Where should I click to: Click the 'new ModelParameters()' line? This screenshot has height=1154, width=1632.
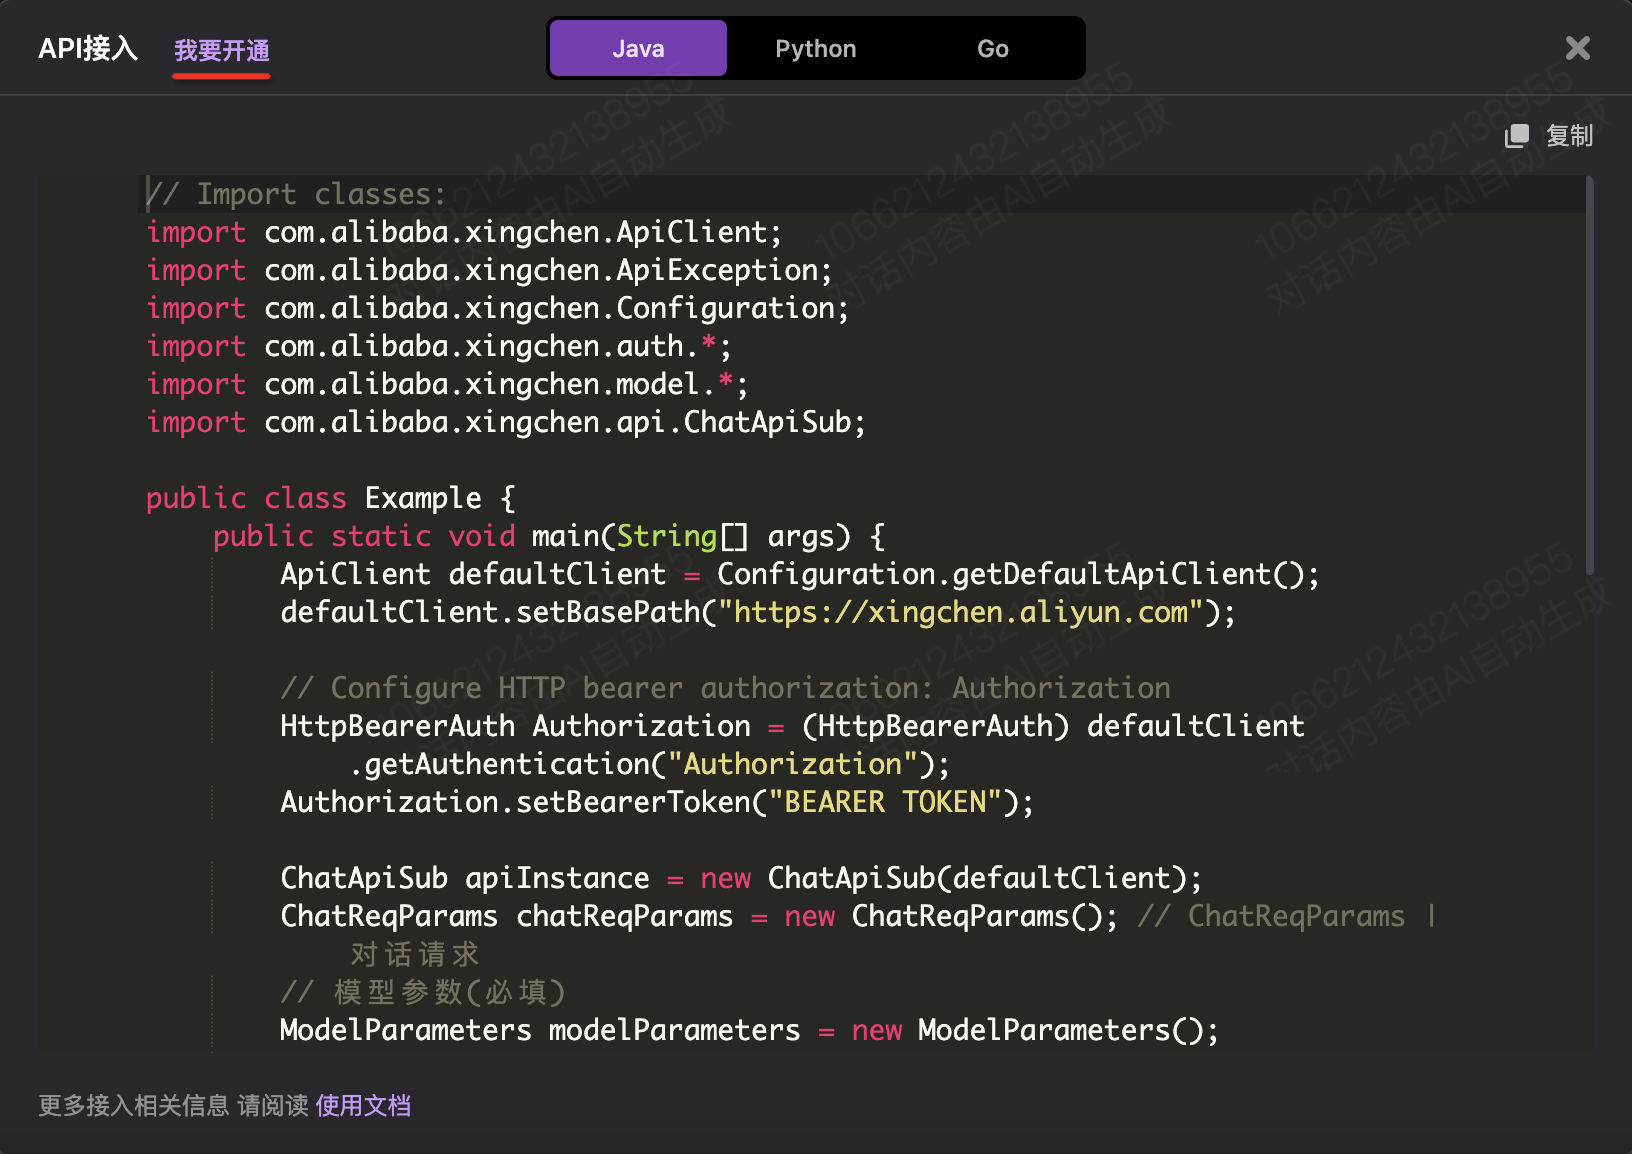(x=749, y=1030)
